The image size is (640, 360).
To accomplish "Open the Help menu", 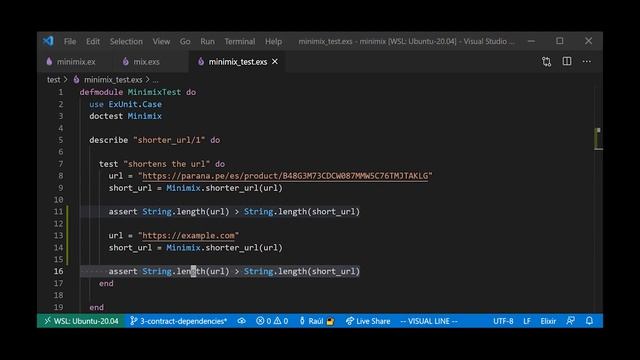I will tap(273, 41).
